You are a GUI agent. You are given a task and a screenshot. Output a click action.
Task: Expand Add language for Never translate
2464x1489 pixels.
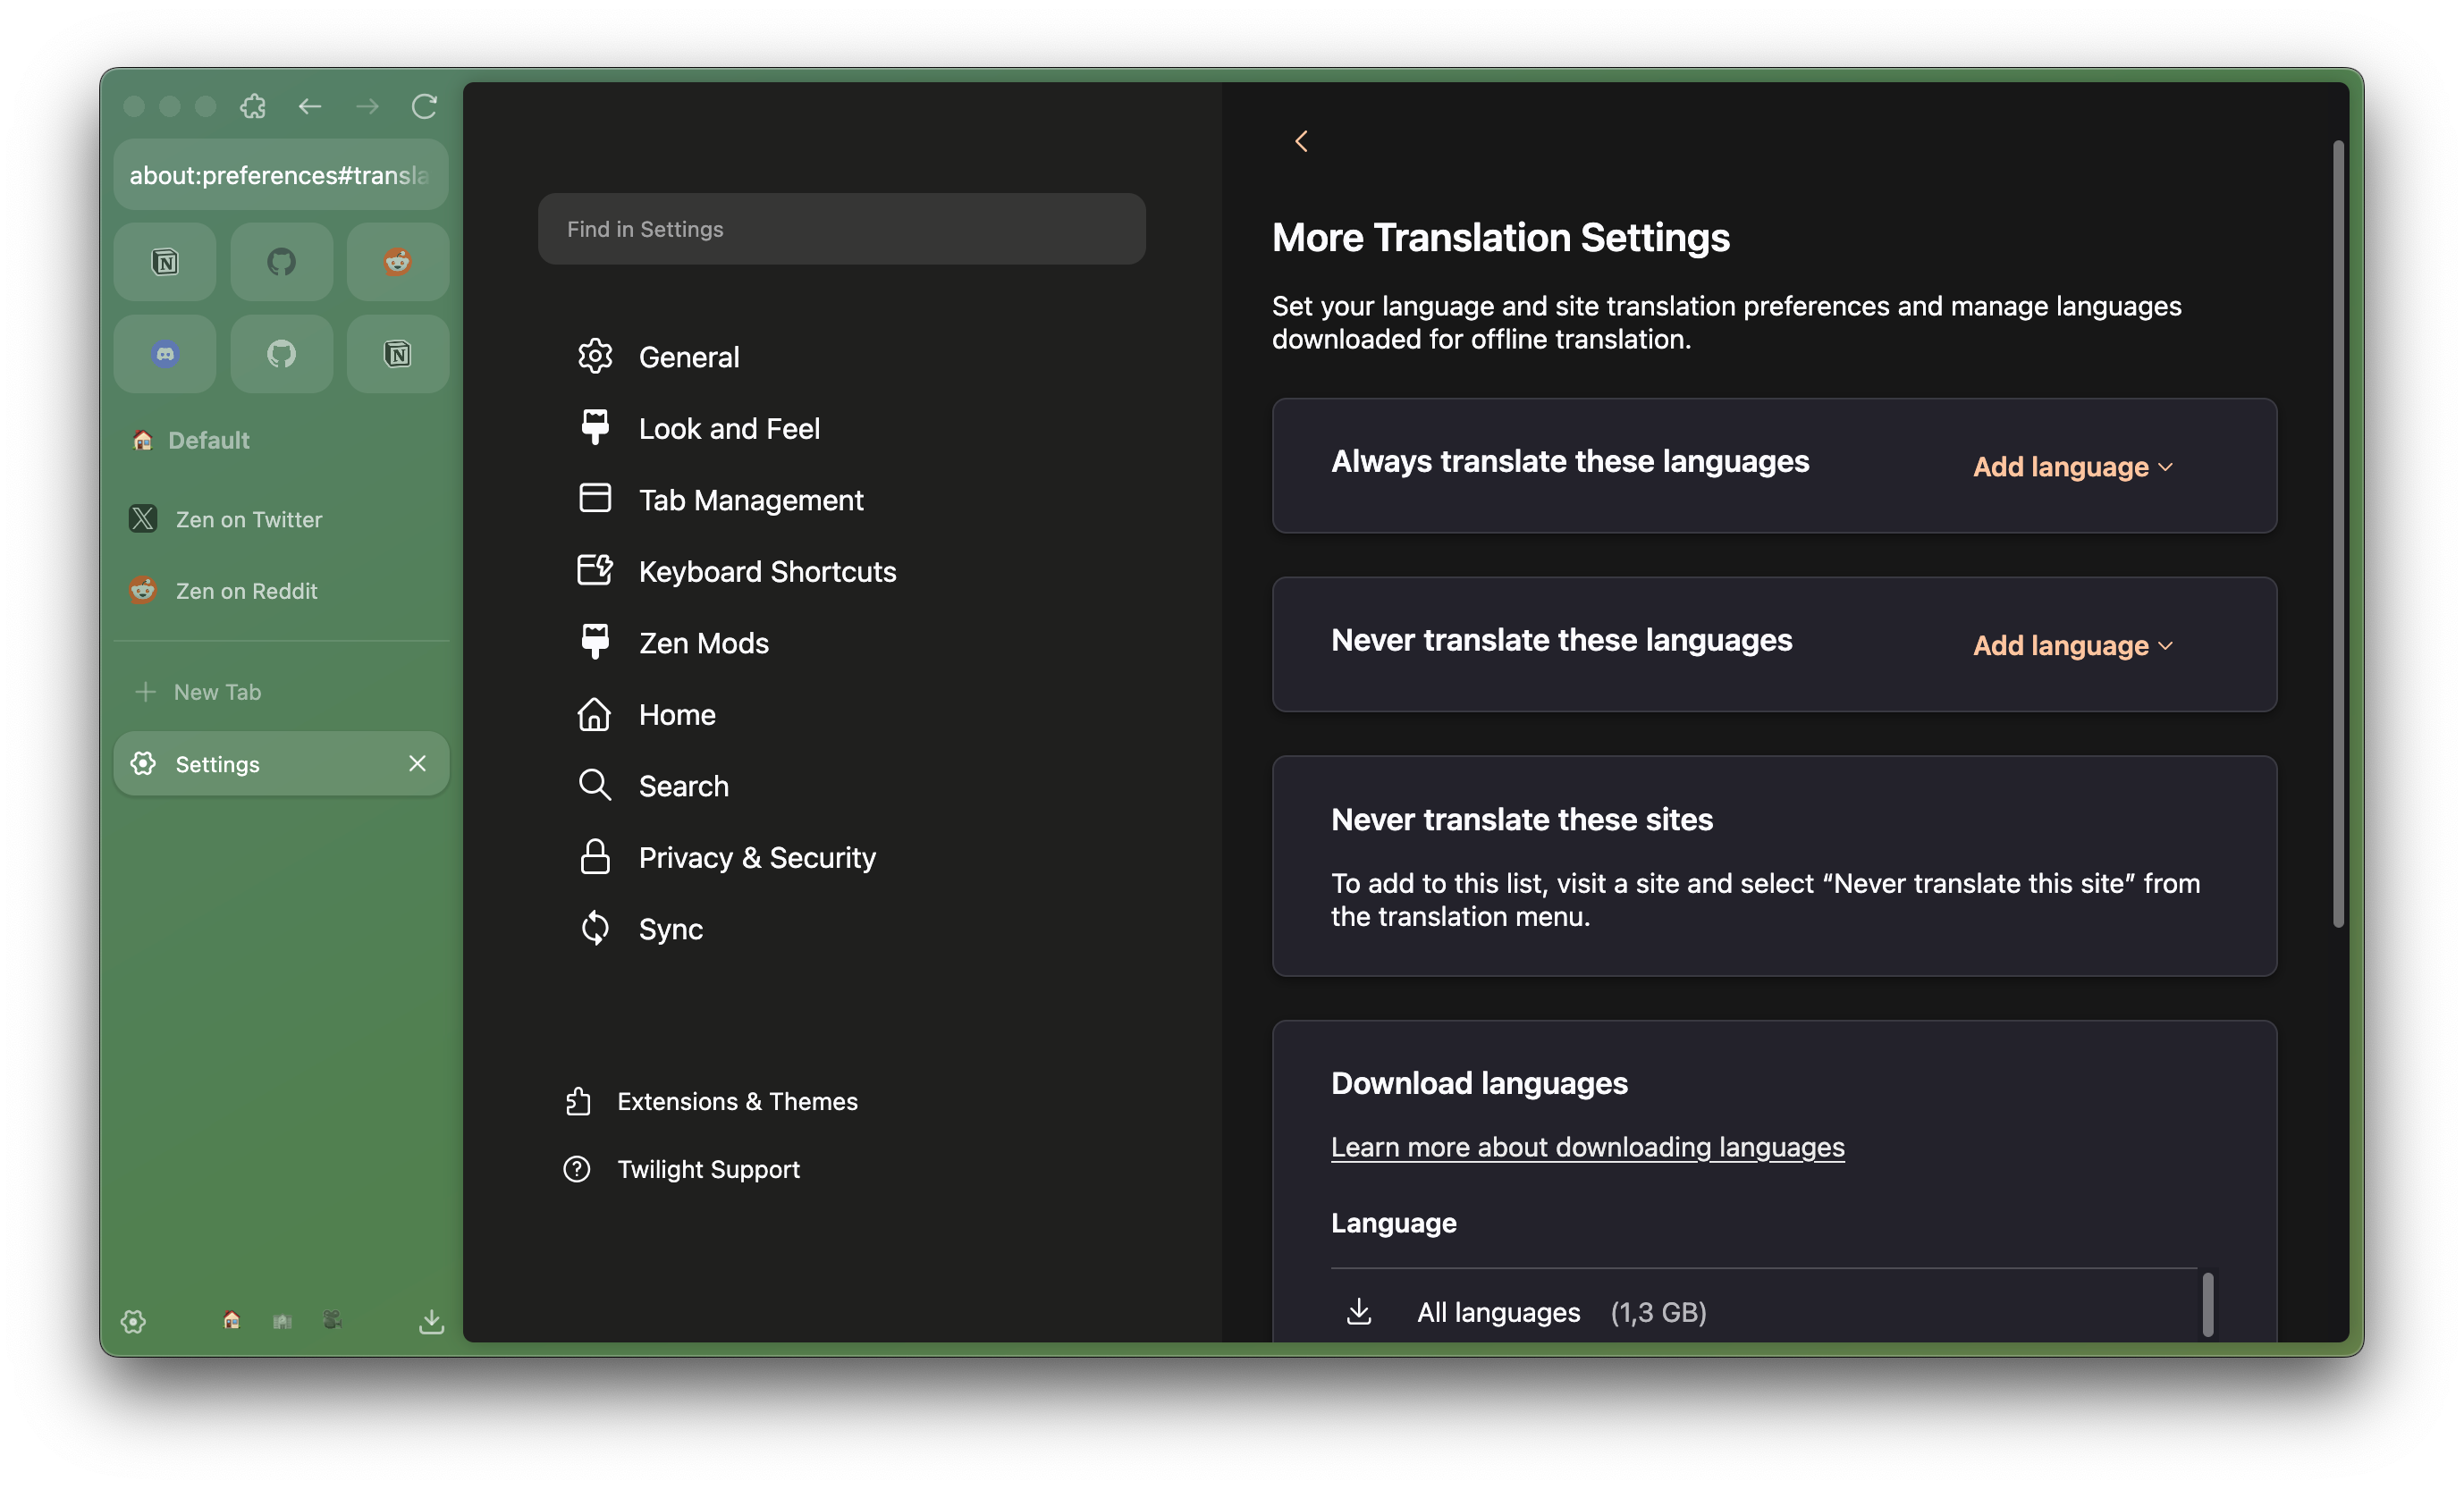2072,646
